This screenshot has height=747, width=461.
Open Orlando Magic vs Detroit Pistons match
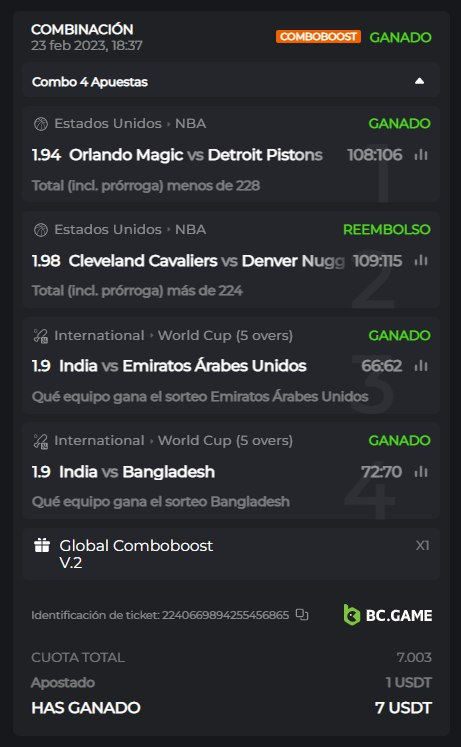pos(196,155)
